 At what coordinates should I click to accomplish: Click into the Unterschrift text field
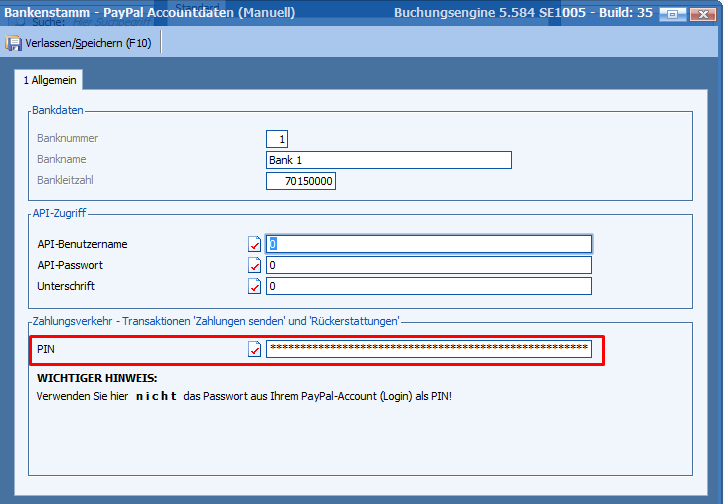pyautogui.click(x=428, y=287)
